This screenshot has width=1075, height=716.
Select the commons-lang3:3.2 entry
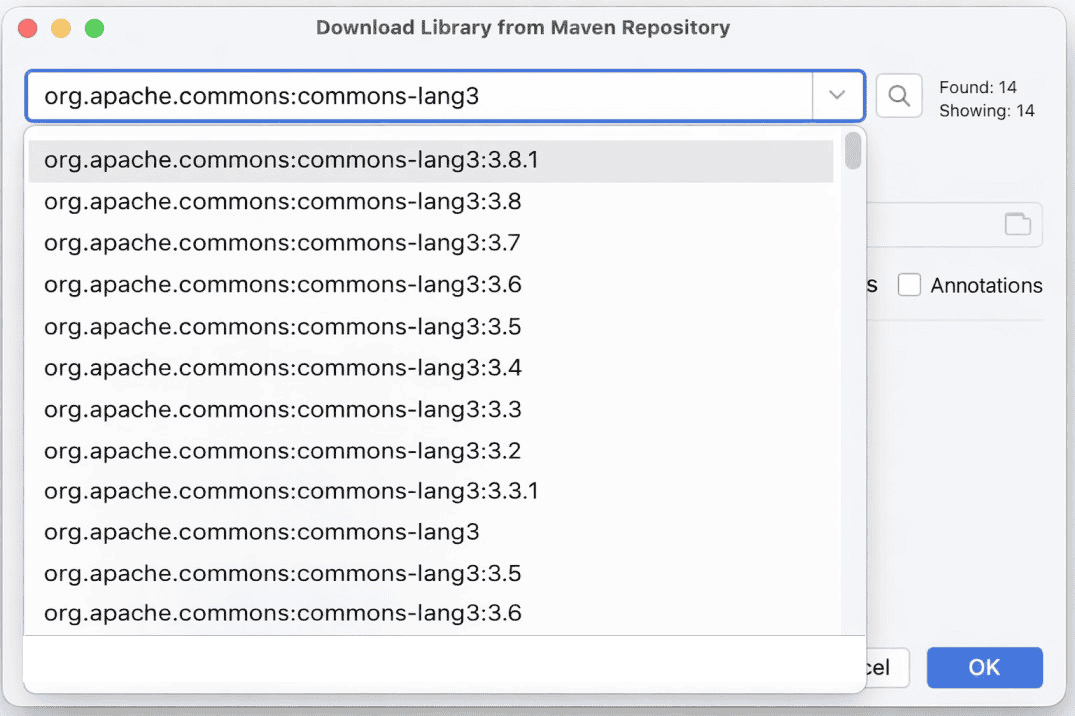283,451
